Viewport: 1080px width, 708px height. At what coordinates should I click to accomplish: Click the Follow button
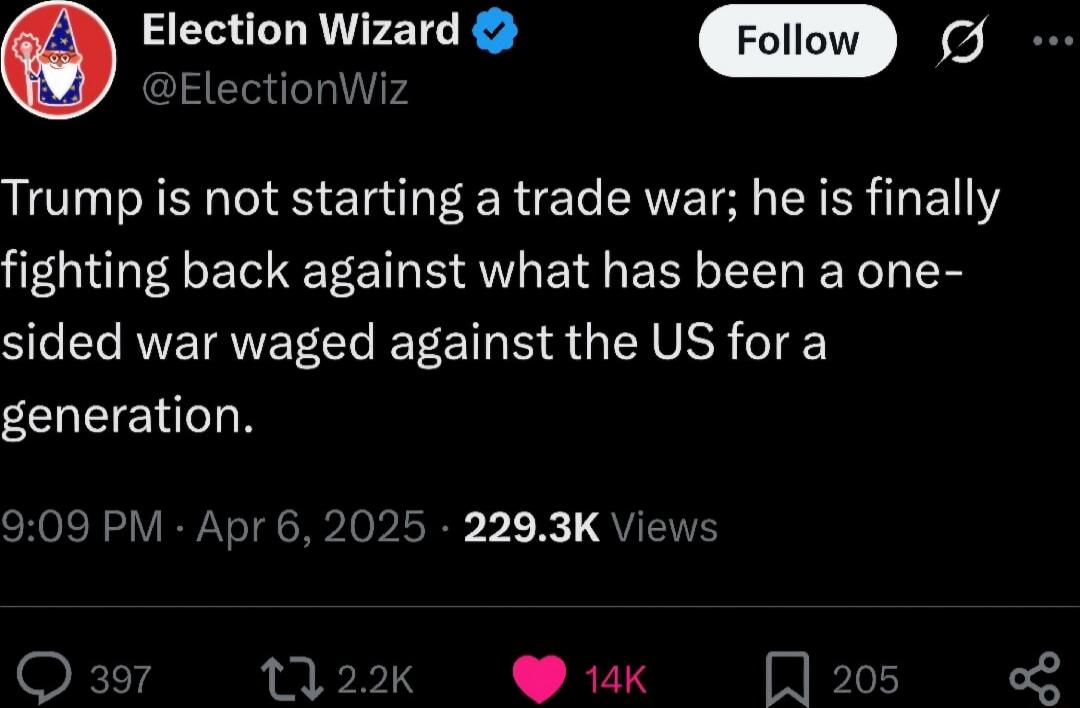coord(798,41)
